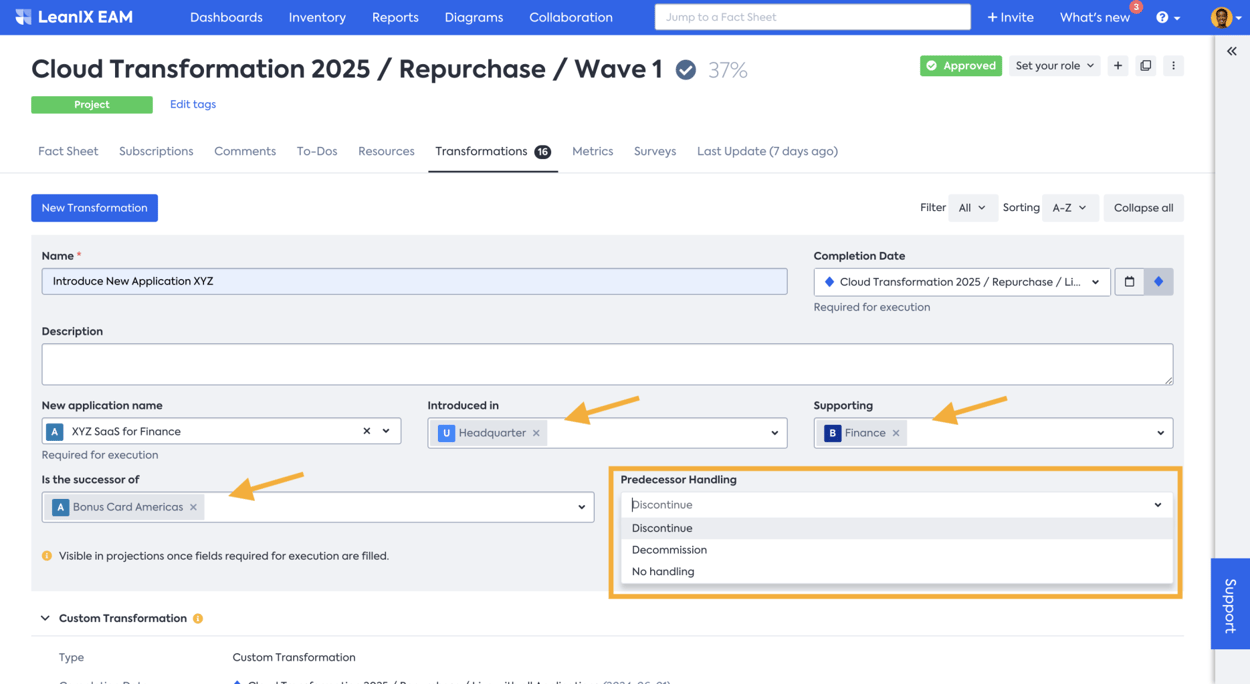1250x684 pixels.
Task: Choose the No handling option
Action: [663, 572]
